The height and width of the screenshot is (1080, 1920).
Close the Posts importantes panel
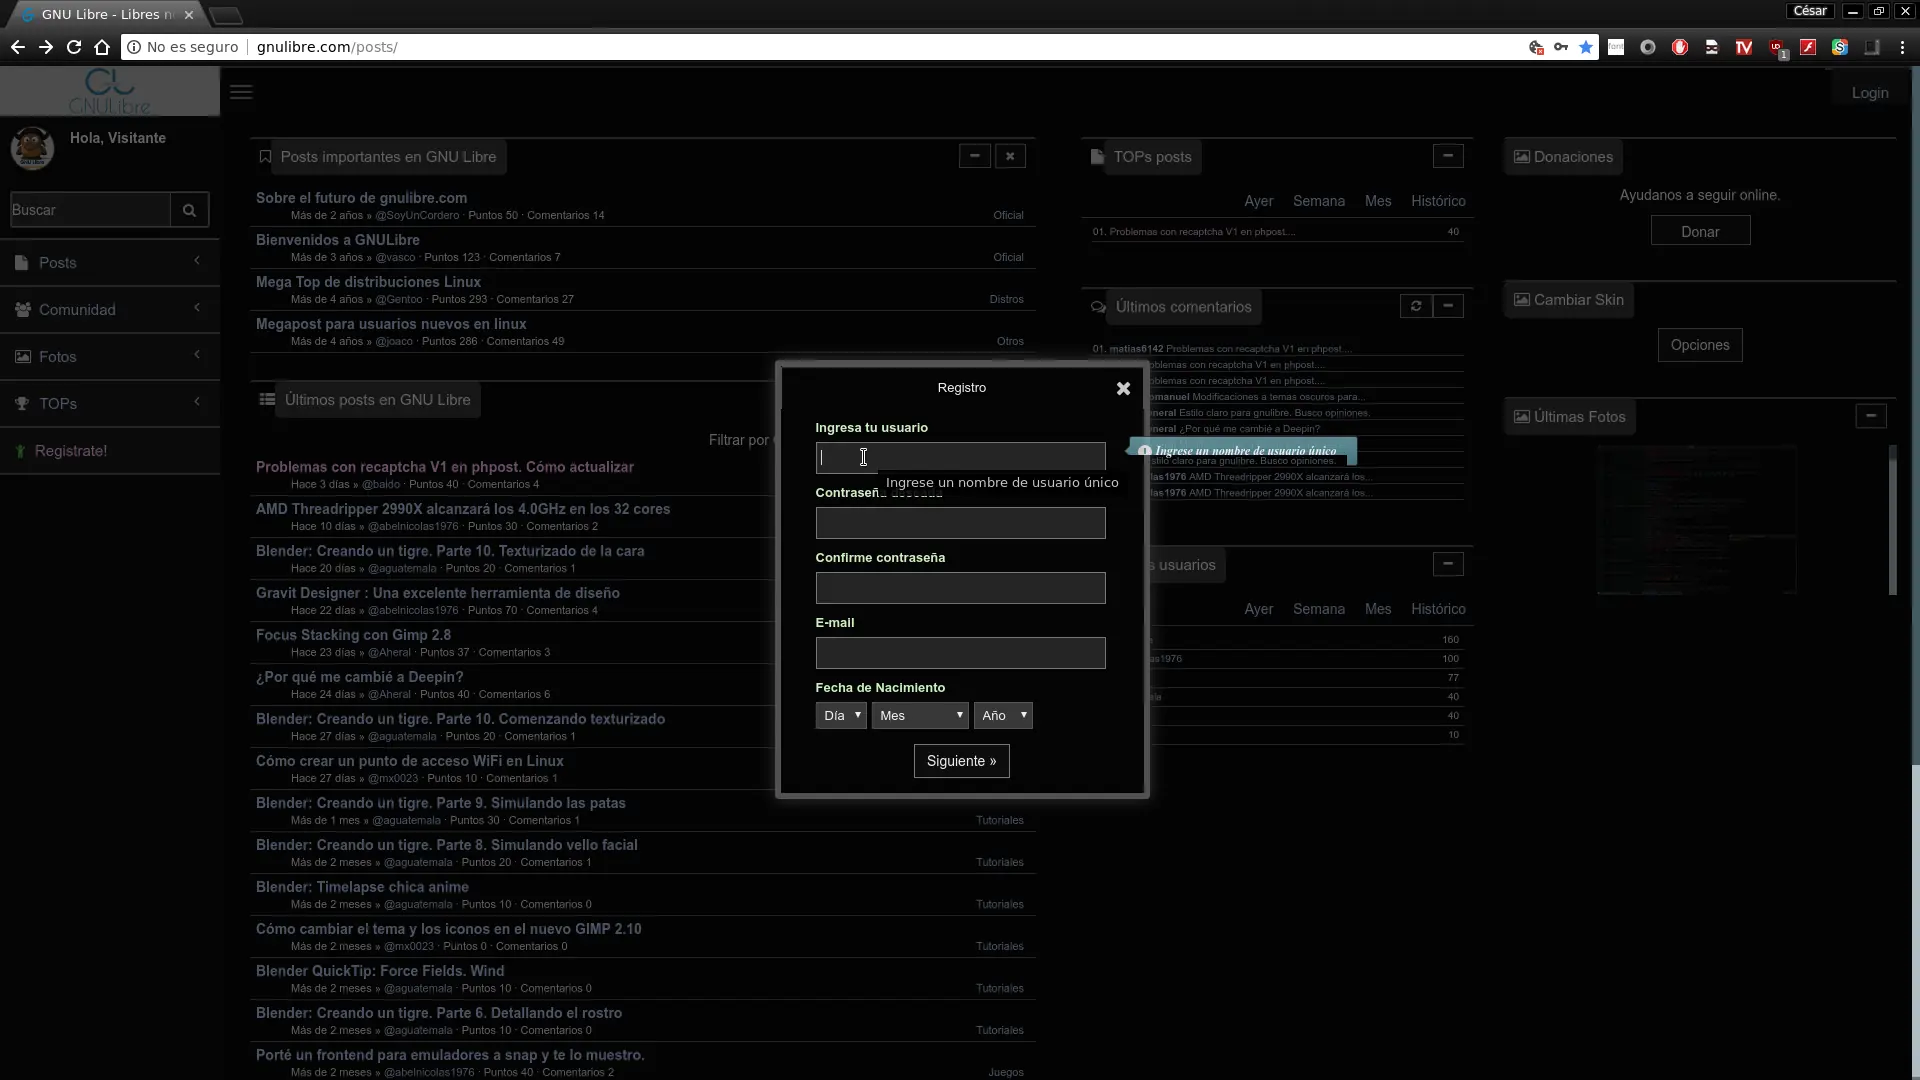[x=1010, y=156]
